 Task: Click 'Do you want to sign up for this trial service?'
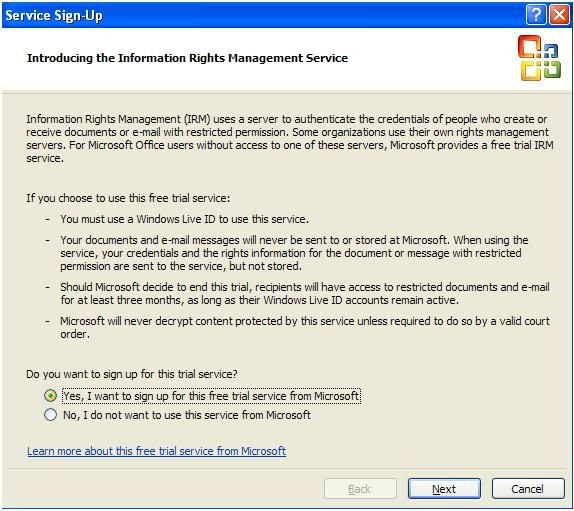[x=132, y=374]
